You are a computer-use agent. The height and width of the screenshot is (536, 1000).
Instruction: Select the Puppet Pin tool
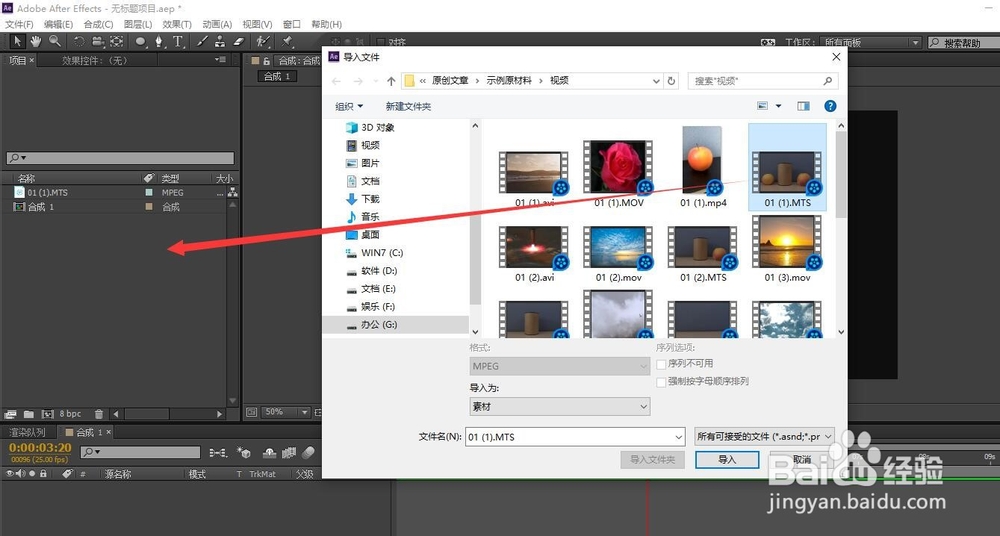coord(287,41)
